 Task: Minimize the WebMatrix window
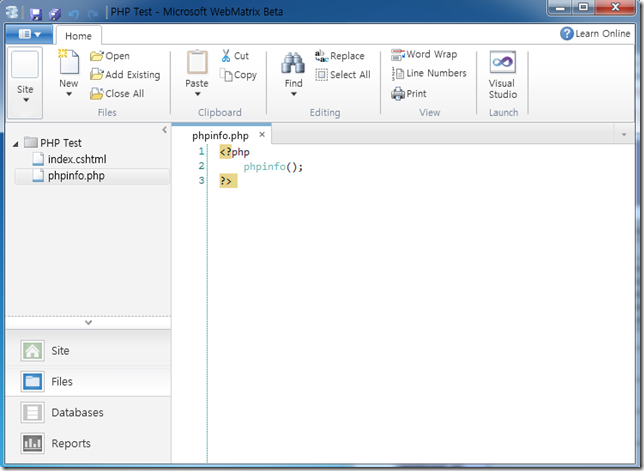point(560,8)
